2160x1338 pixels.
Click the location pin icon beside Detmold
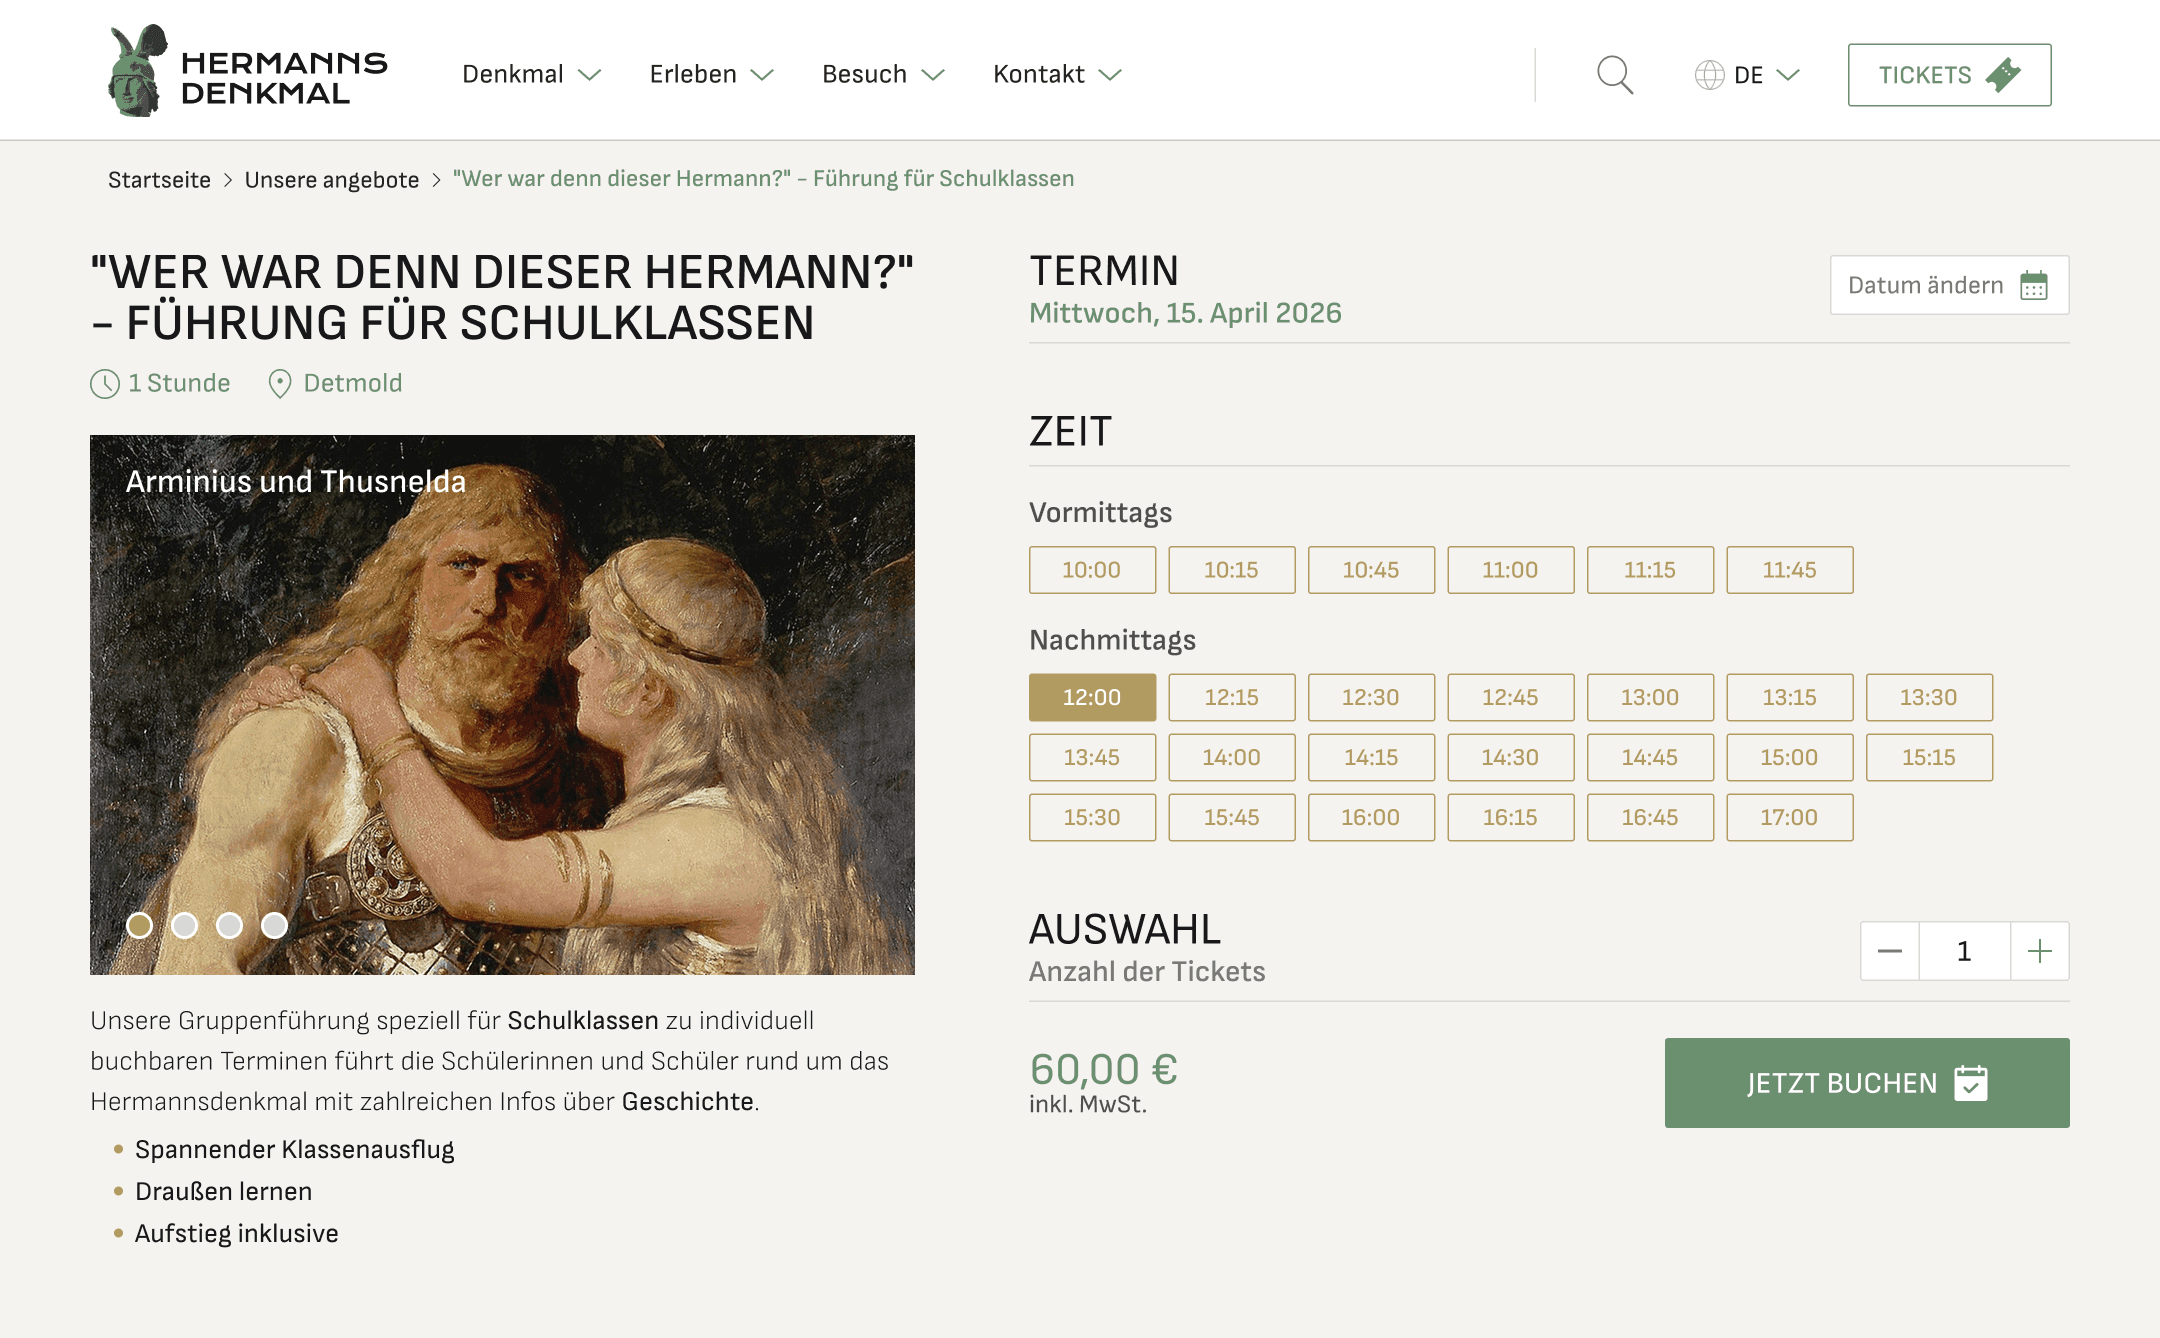click(x=280, y=384)
